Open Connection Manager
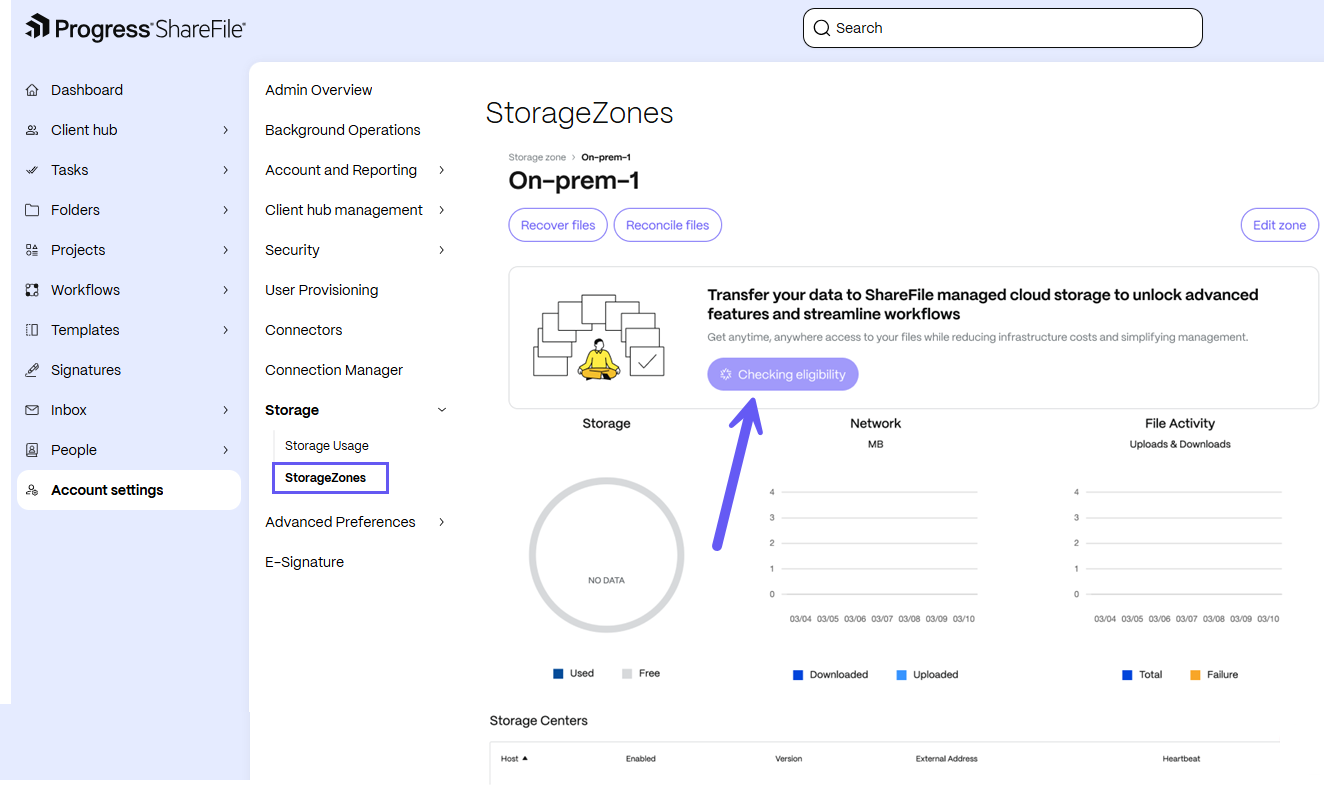This screenshot has height=798, width=1324. [333, 370]
